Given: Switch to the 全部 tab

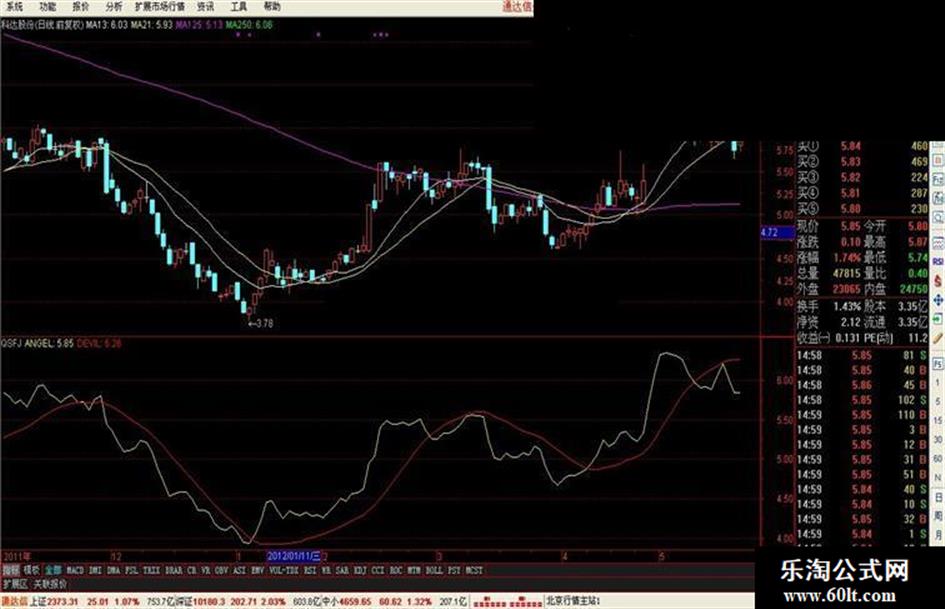Looking at the screenshot, I should point(53,570).
